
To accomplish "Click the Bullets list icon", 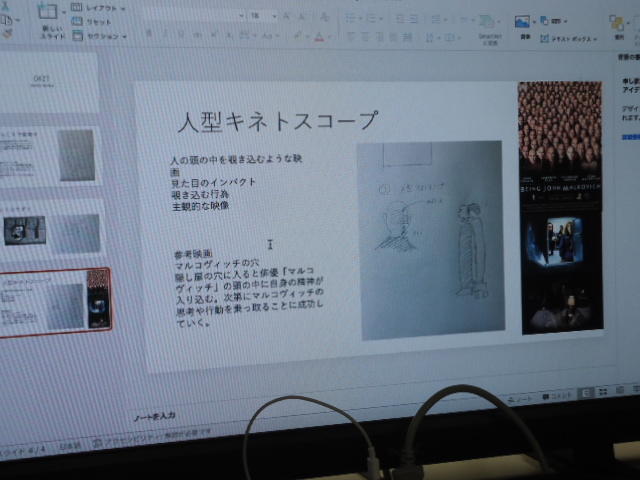I will coord(350,18).
